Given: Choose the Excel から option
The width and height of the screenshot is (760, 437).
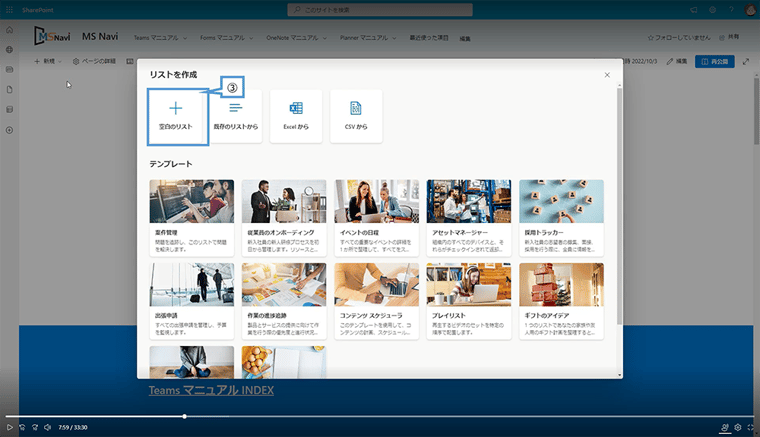Looking at the screenshot, I should pos(296,116).
